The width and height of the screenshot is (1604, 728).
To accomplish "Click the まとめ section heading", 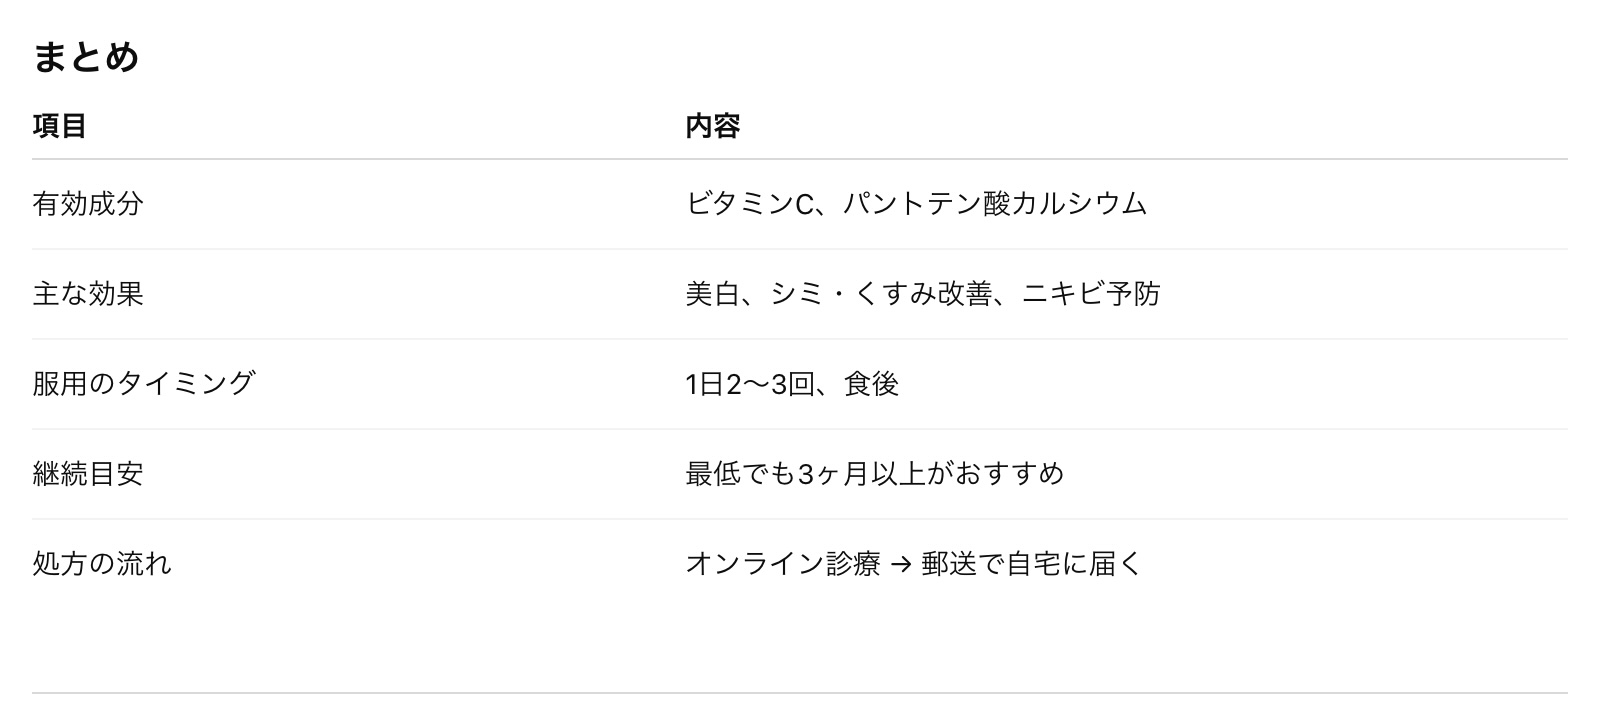I will (x=86, y=57).
